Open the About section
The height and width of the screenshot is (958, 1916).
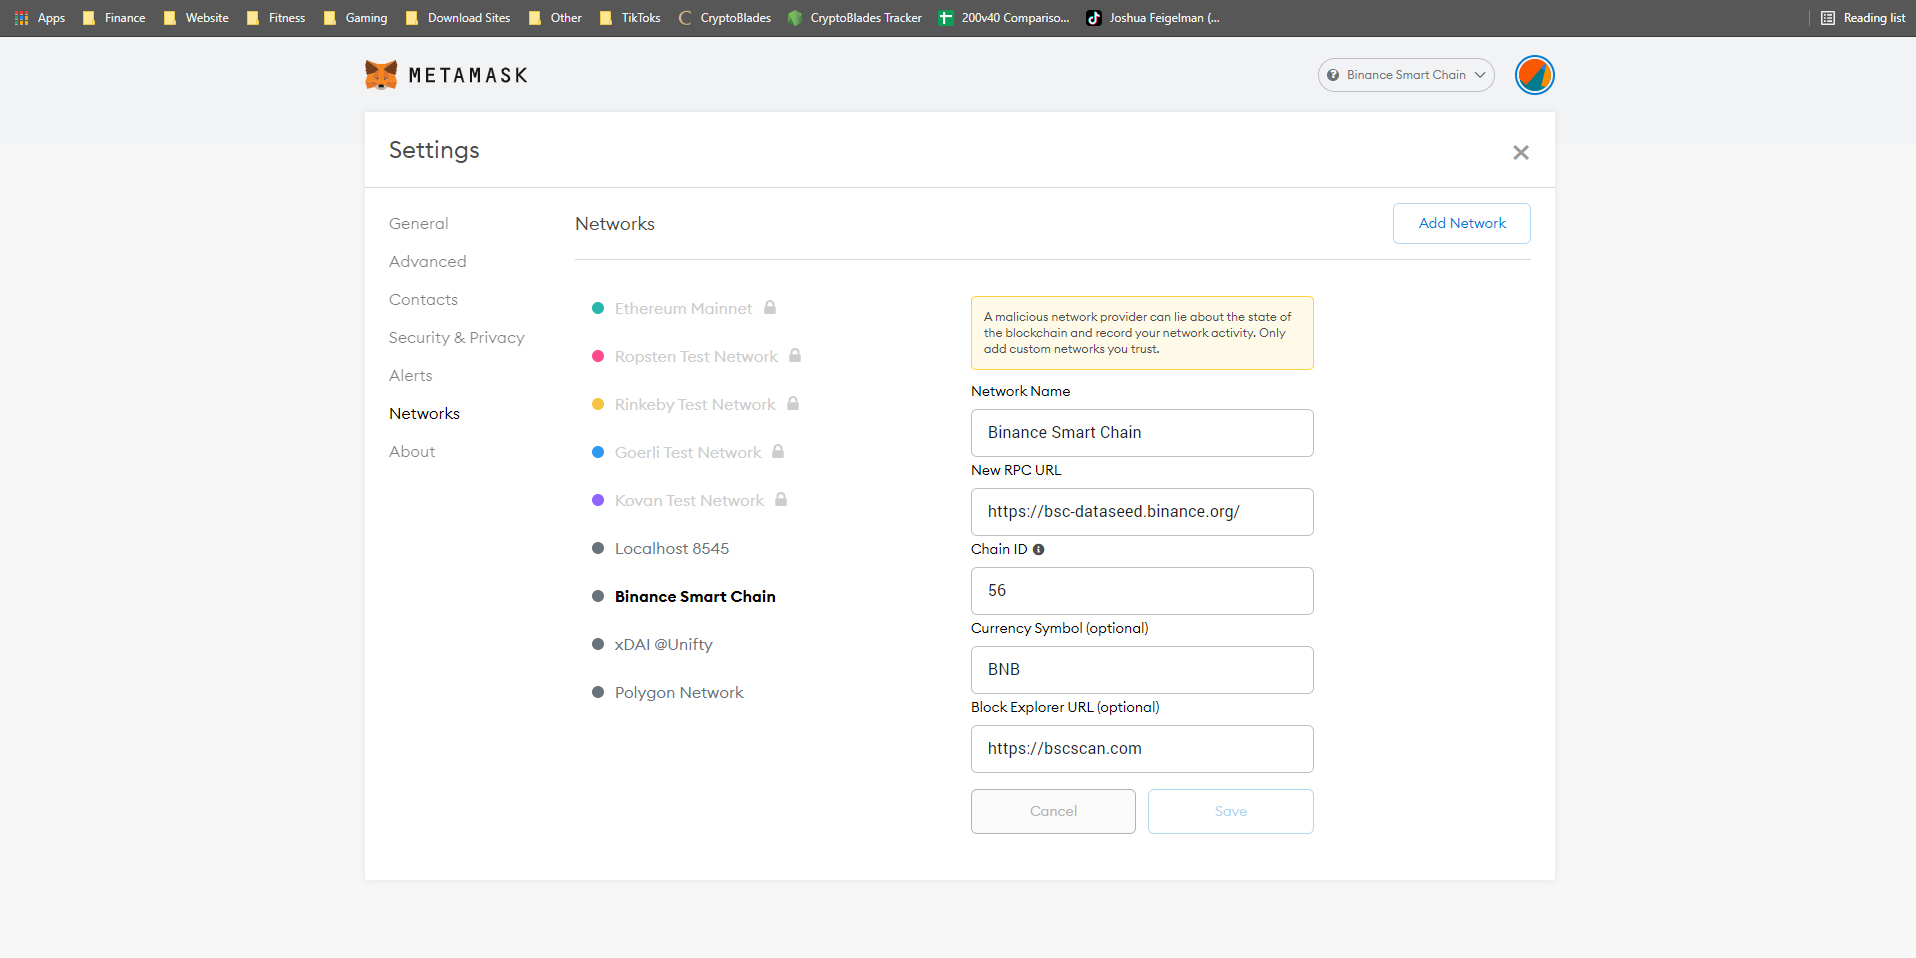[x=412, y=451]
